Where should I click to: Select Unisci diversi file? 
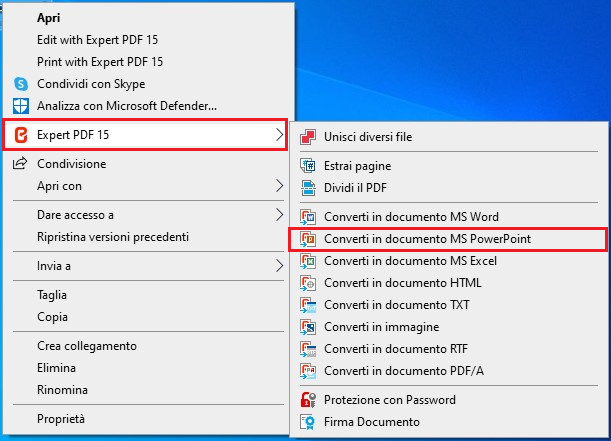click(x=449, y=137)
